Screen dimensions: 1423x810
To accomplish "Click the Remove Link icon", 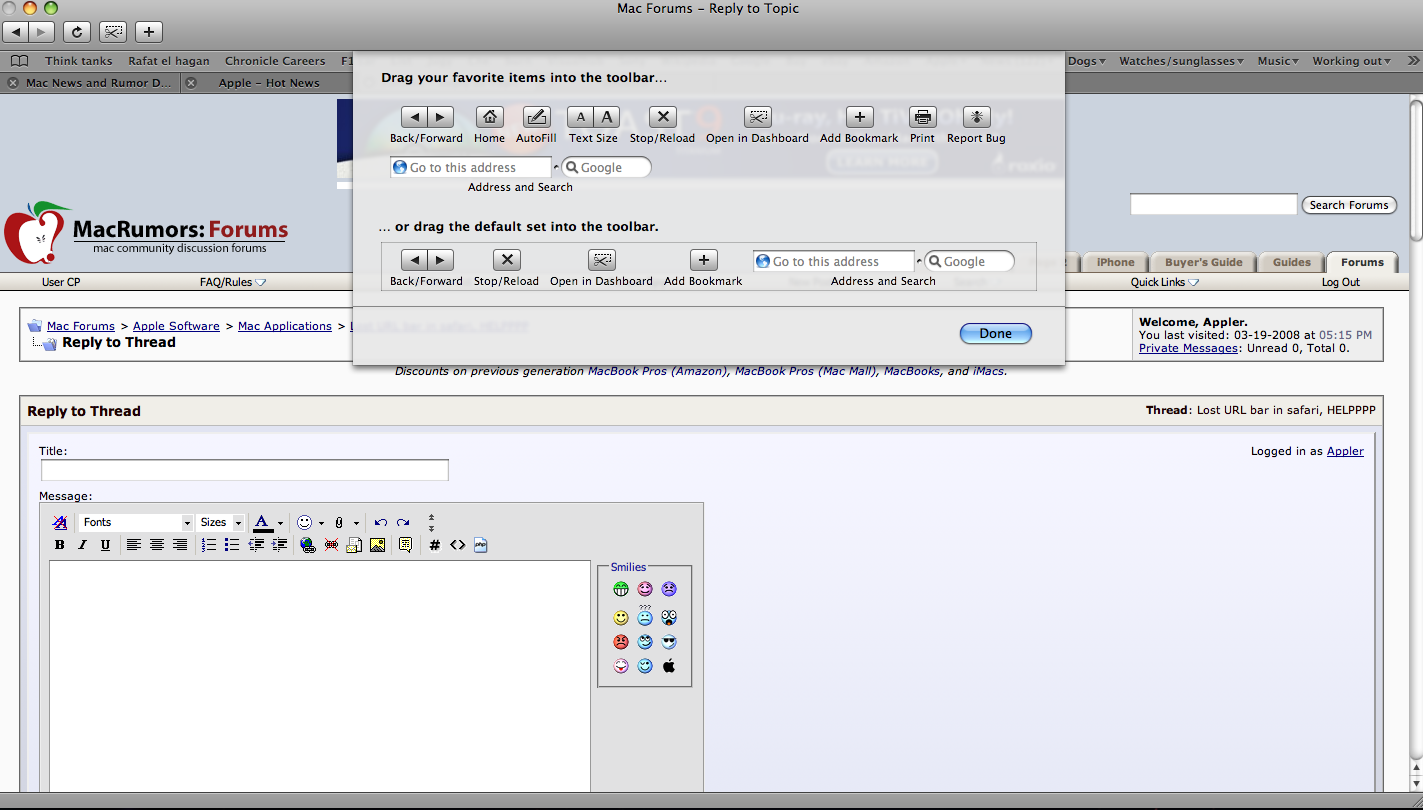I will [331, 545].
